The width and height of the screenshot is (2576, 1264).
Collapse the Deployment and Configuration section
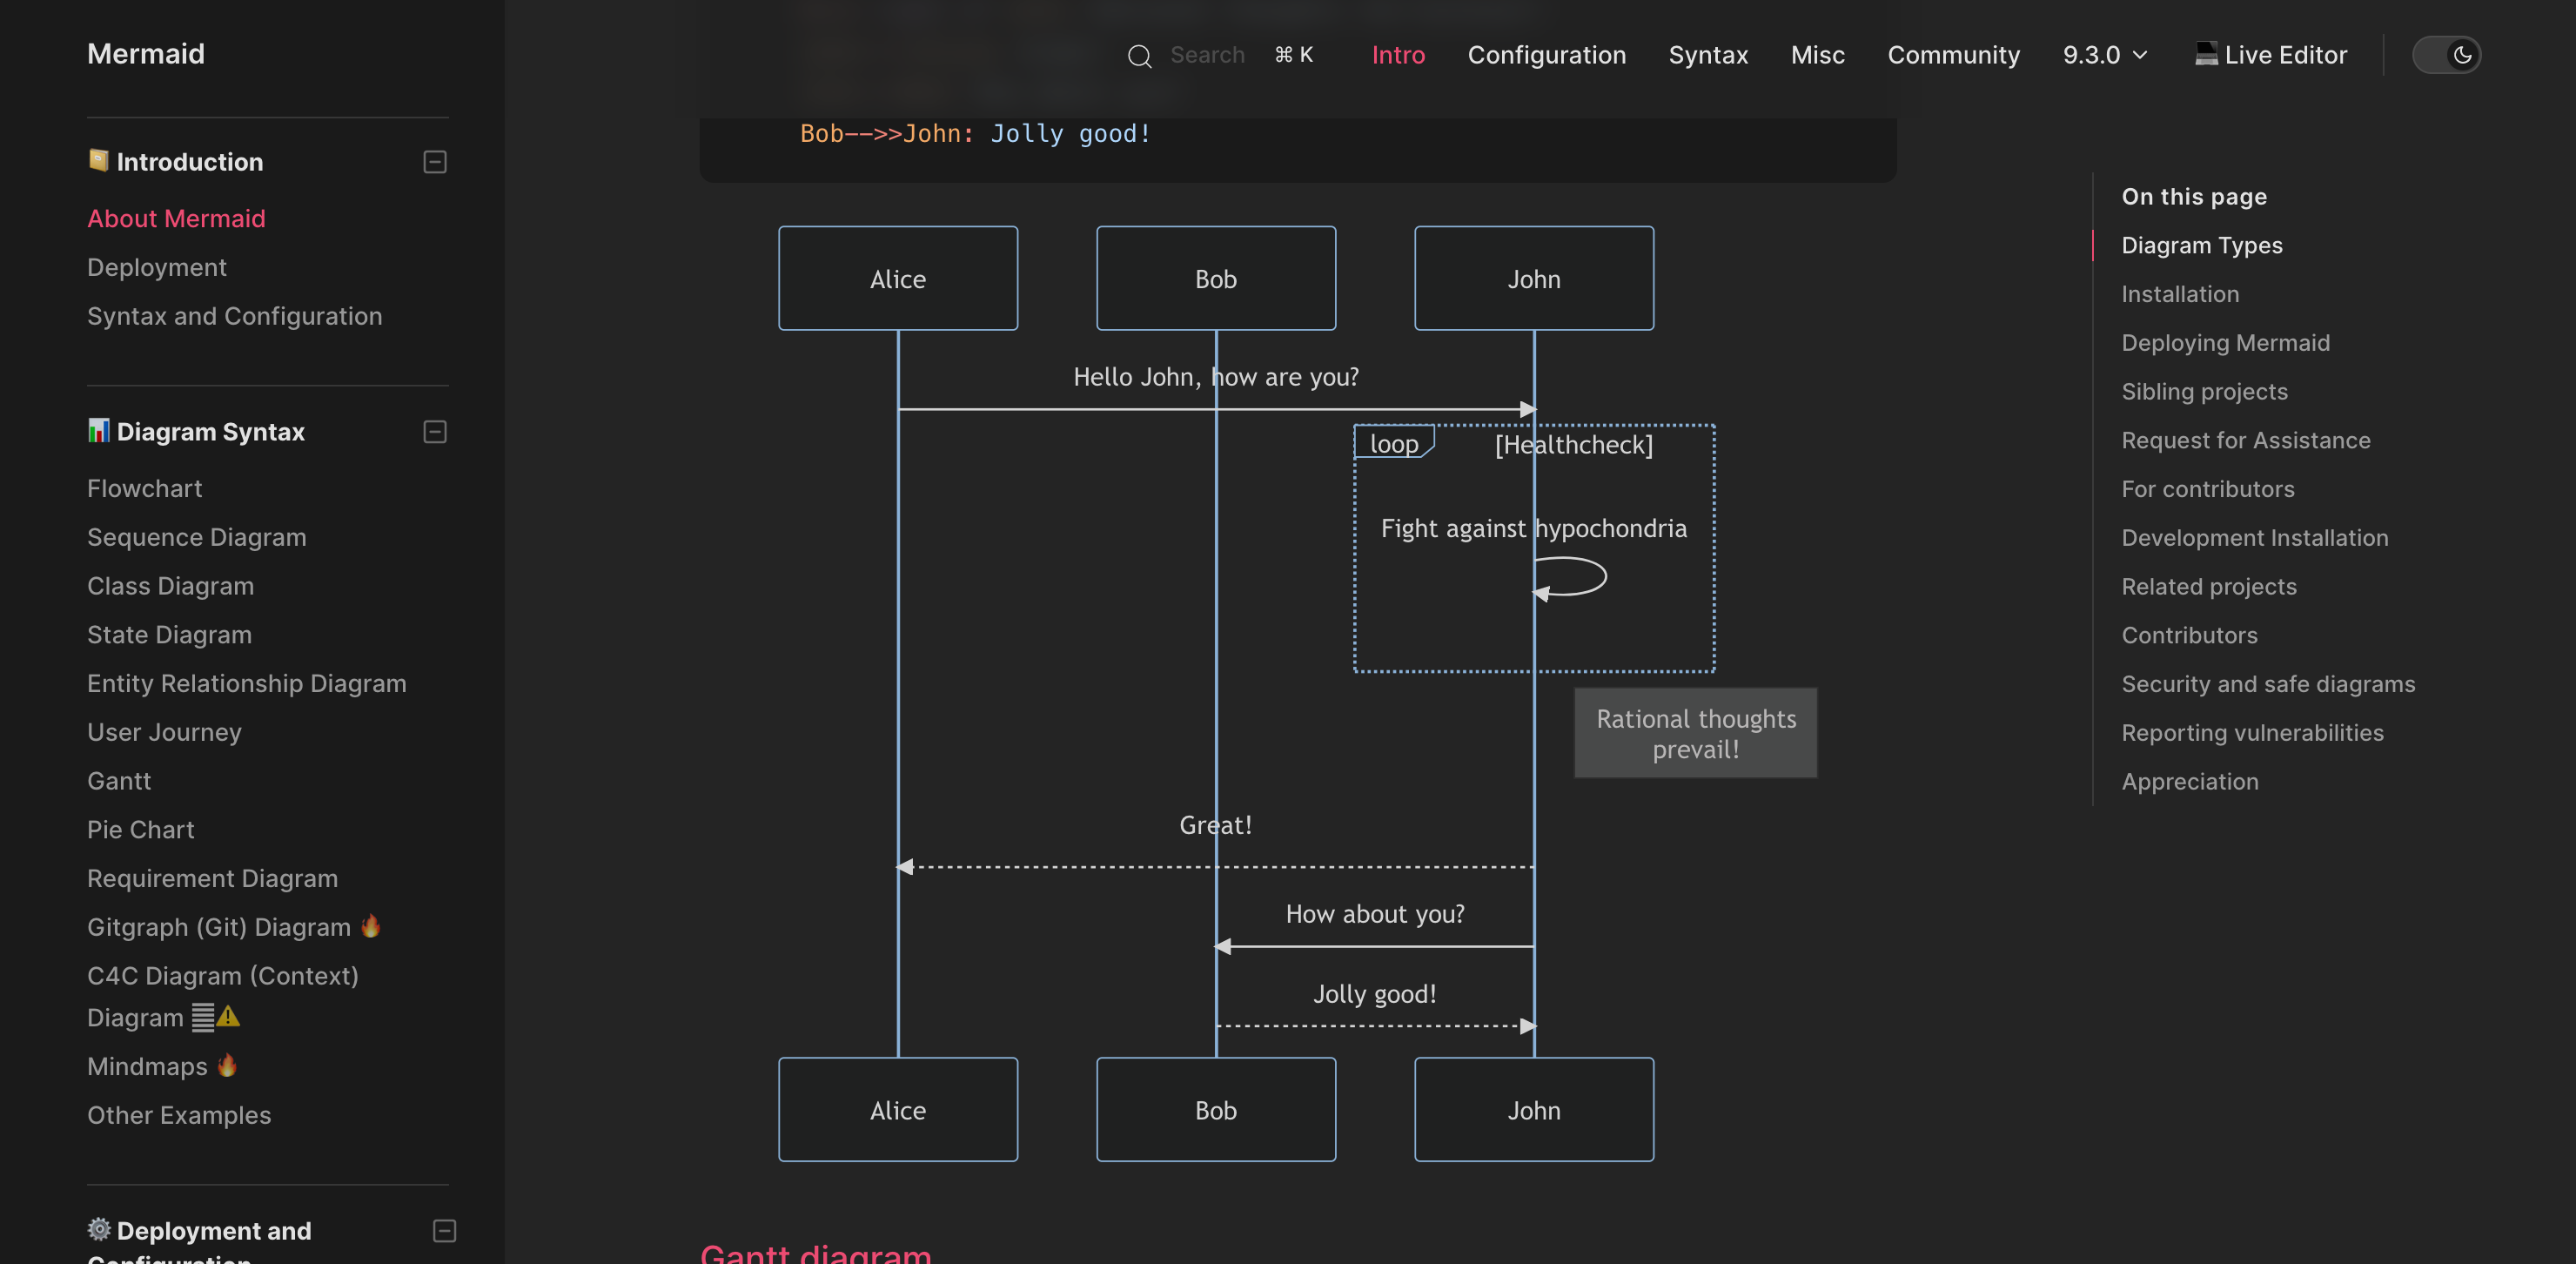444,1230
